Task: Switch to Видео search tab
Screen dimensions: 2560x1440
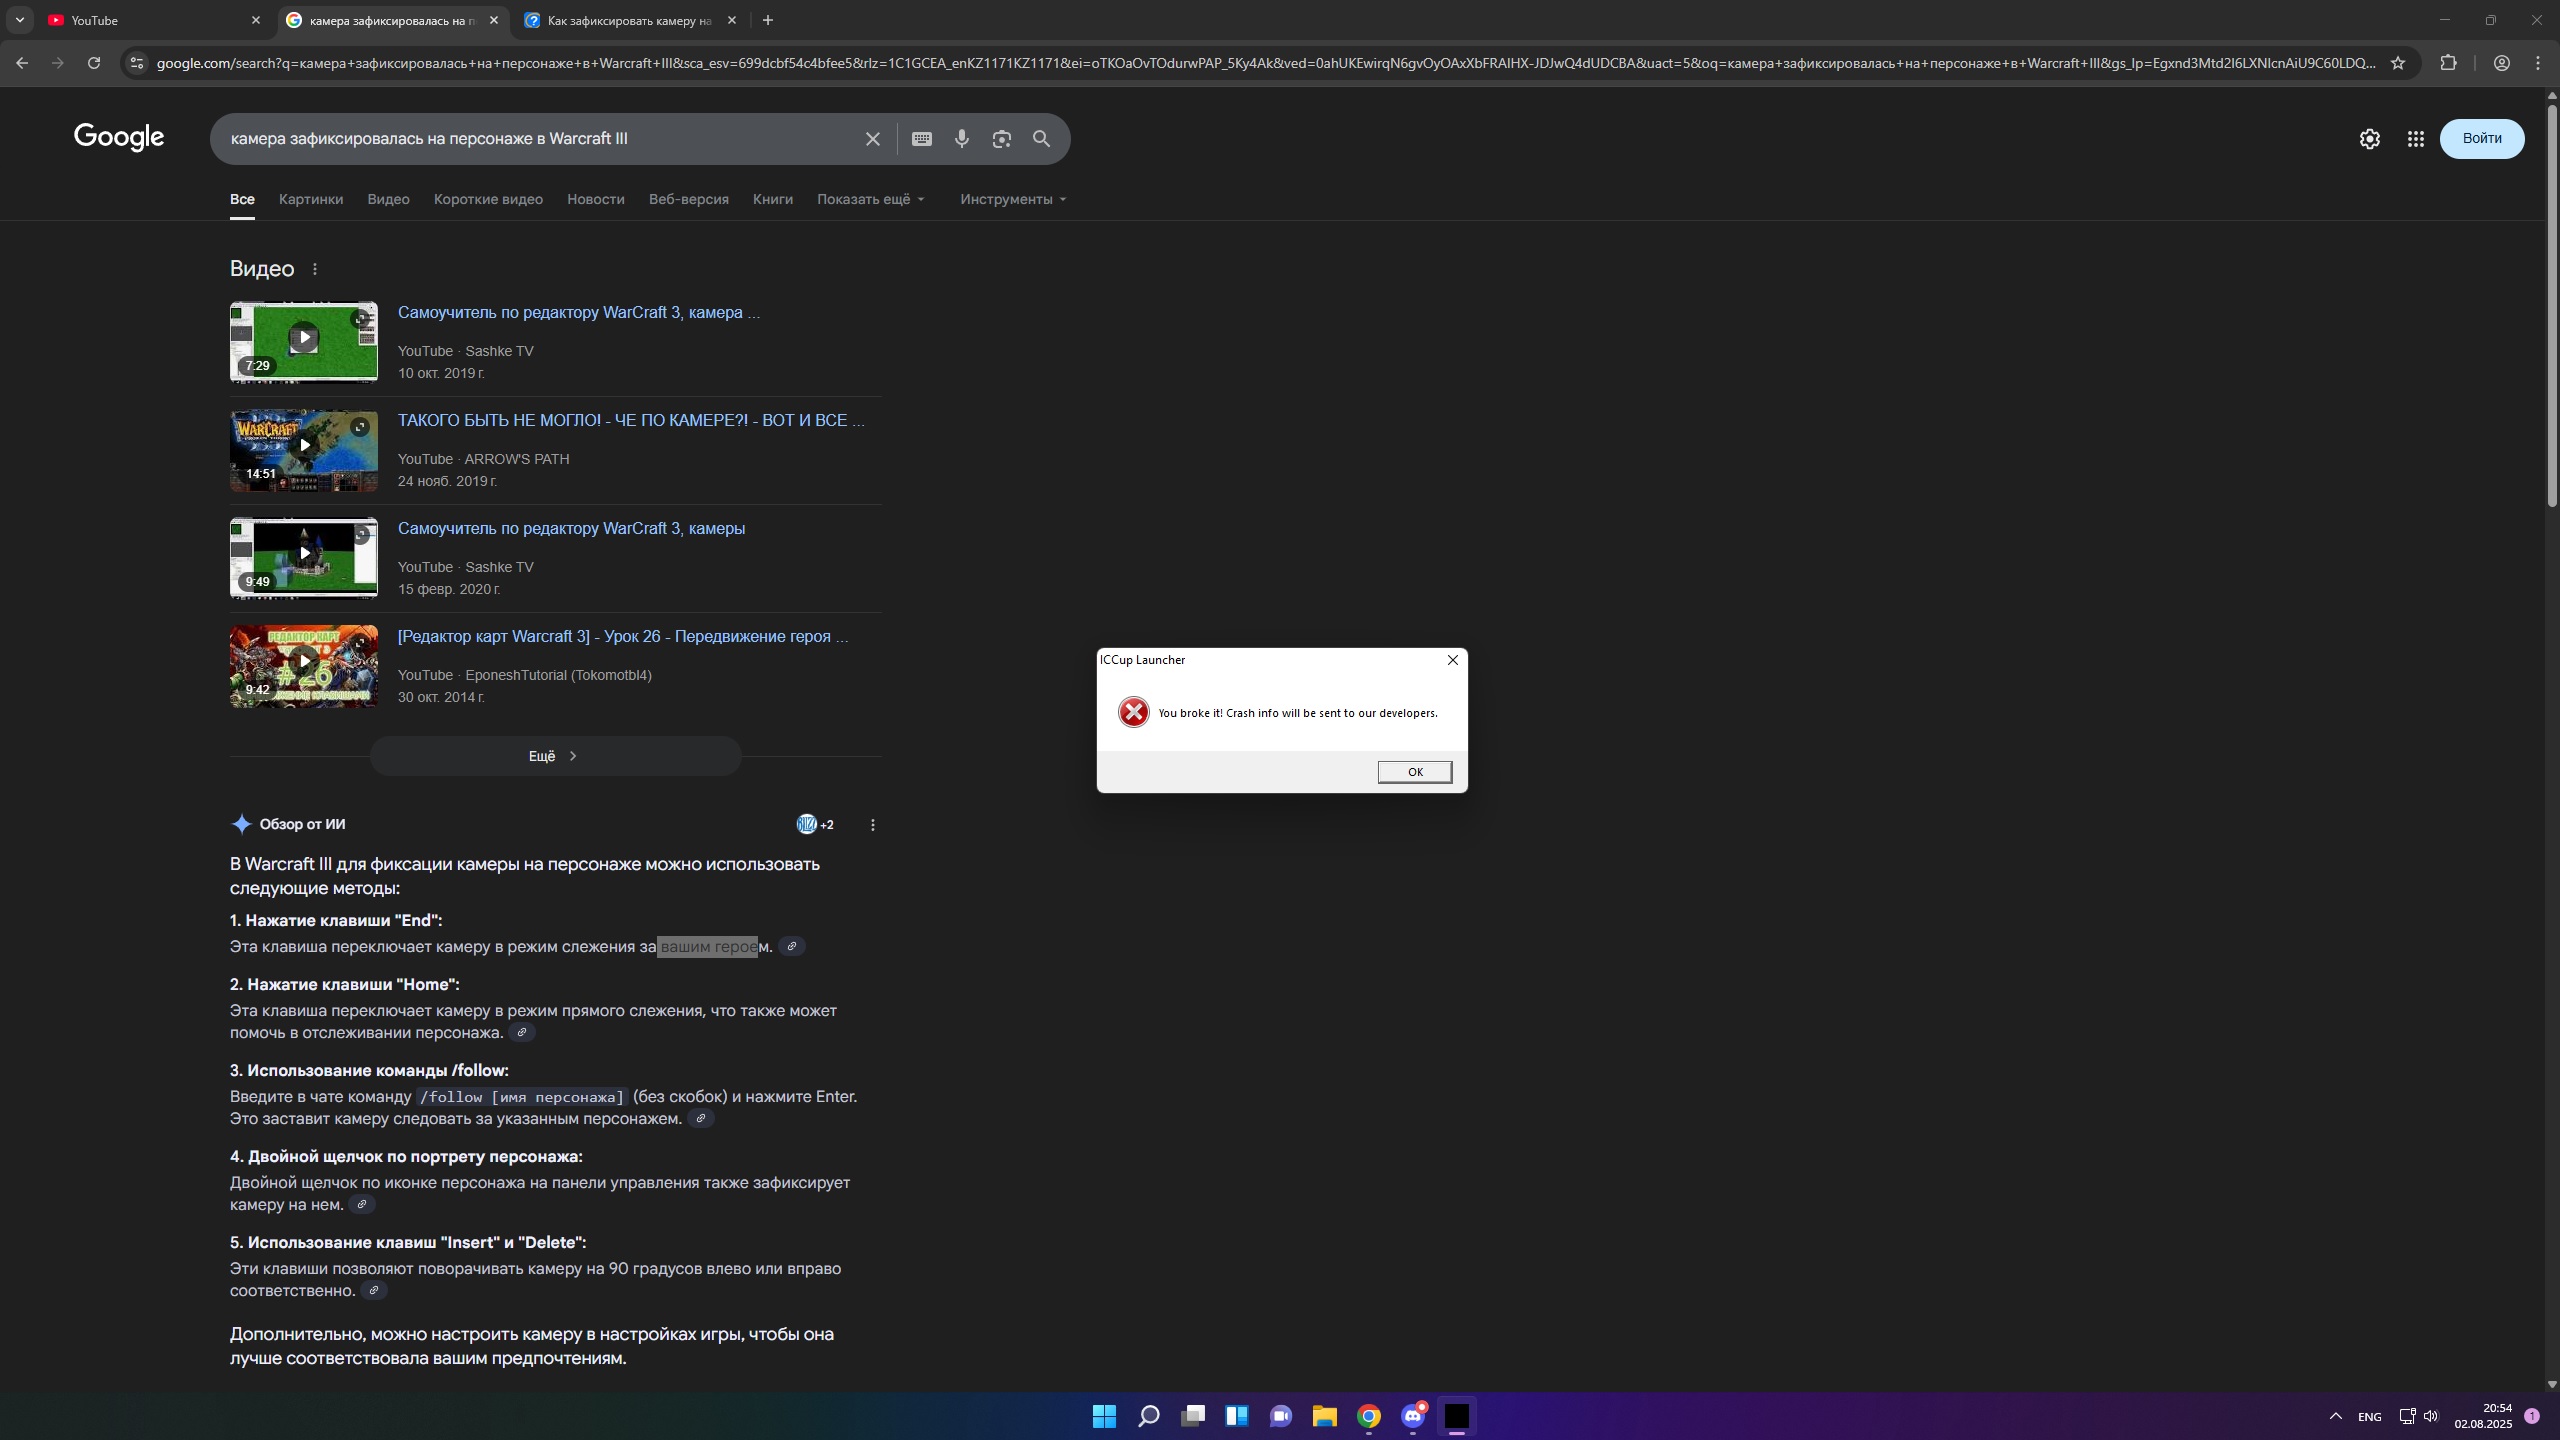Action: pyautogui.click(x=388, y=199)
